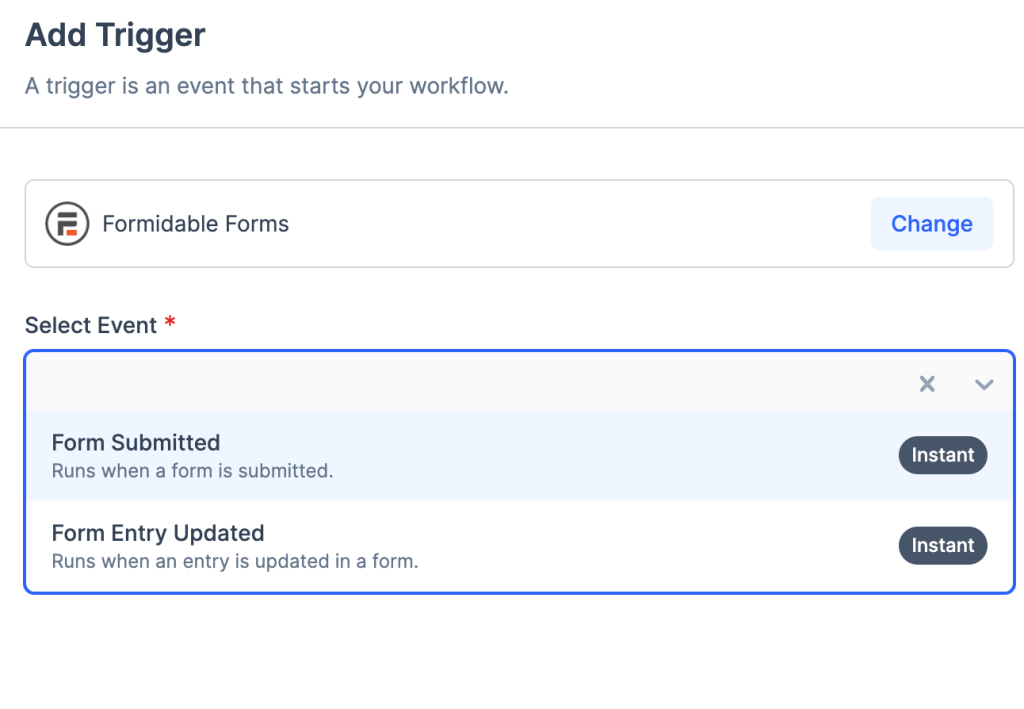Collapse the event list using the chevron arrow
This screenshot has width=1024, height=709.
984,384
